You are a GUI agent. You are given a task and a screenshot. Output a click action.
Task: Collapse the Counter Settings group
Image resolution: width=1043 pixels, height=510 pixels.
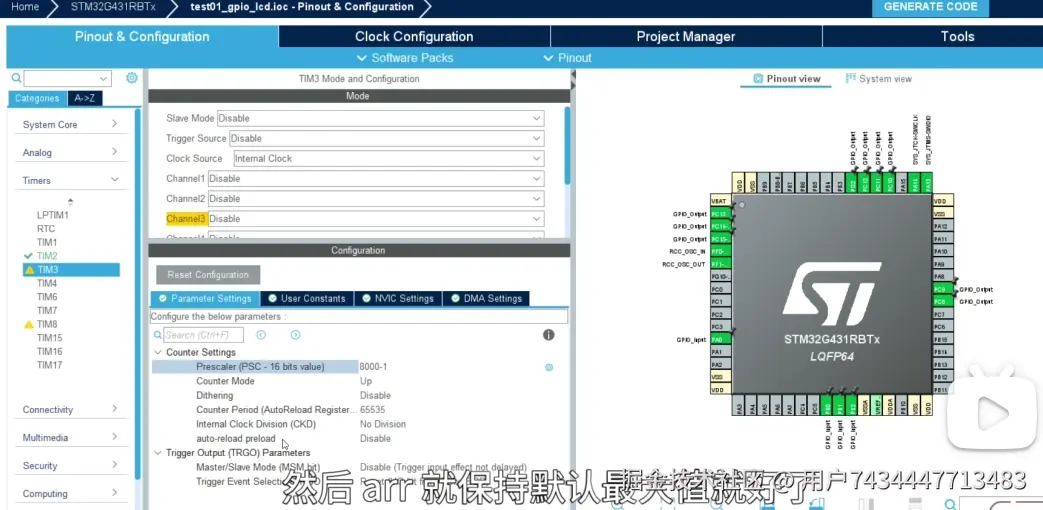[x=158, y=352]
